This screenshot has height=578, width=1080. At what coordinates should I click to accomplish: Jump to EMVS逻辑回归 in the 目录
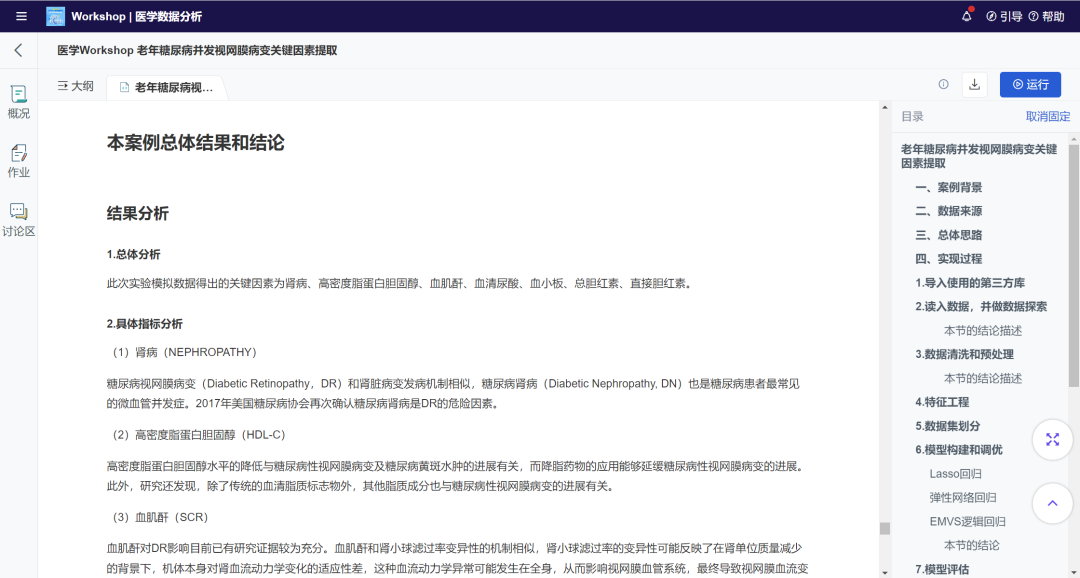(967, 522)
